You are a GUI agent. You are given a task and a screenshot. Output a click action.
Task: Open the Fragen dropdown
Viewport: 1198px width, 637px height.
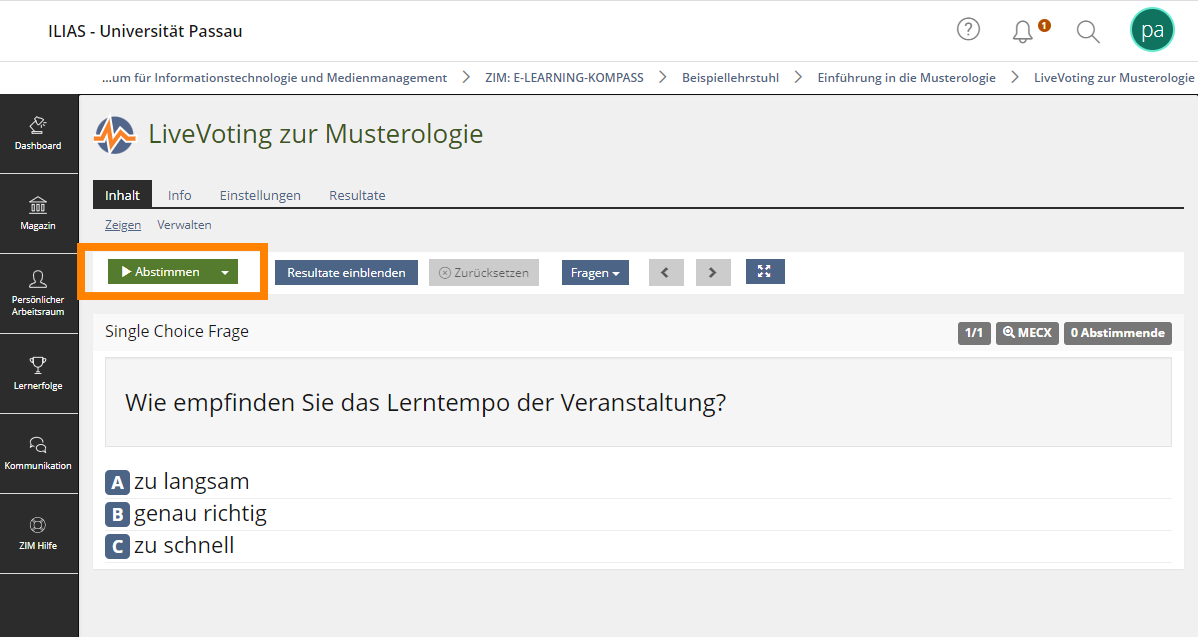(595, 273)
